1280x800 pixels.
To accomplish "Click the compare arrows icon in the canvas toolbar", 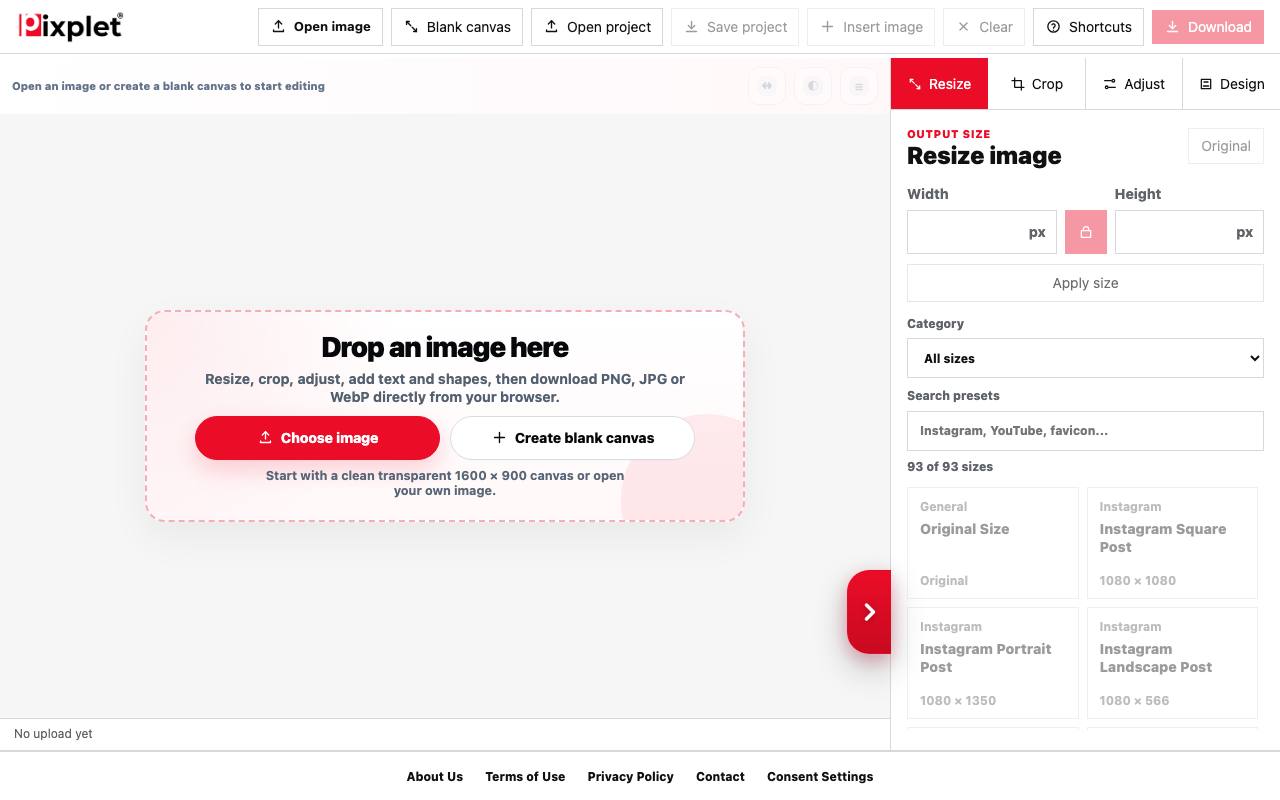I will coord(767,86).
